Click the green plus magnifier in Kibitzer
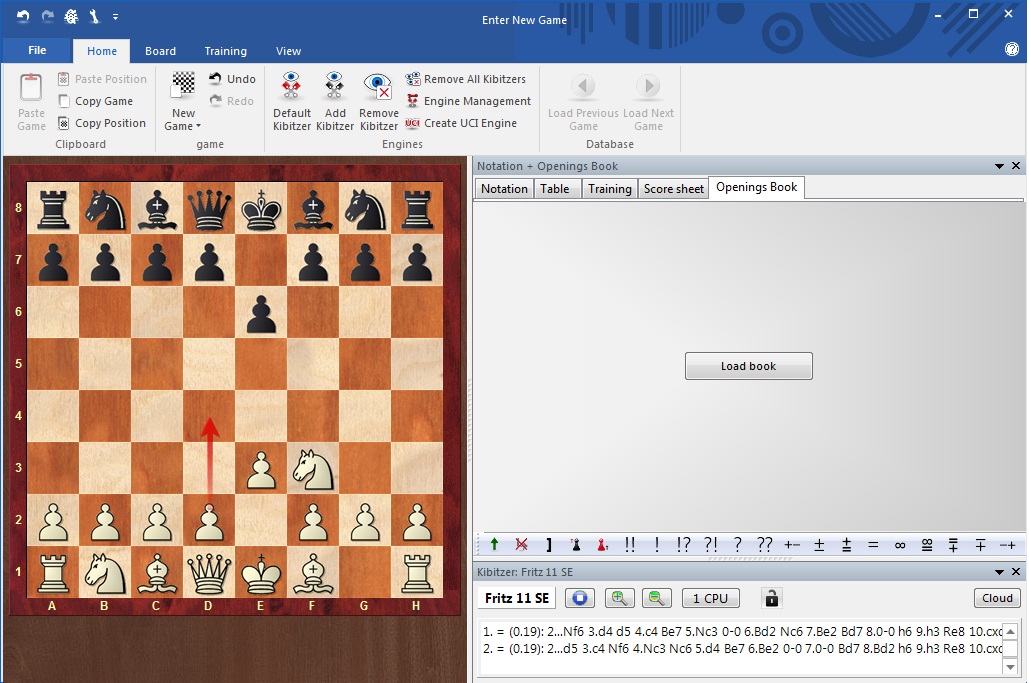This screenshot has height=683, width=1029. (x=620, y=598)
